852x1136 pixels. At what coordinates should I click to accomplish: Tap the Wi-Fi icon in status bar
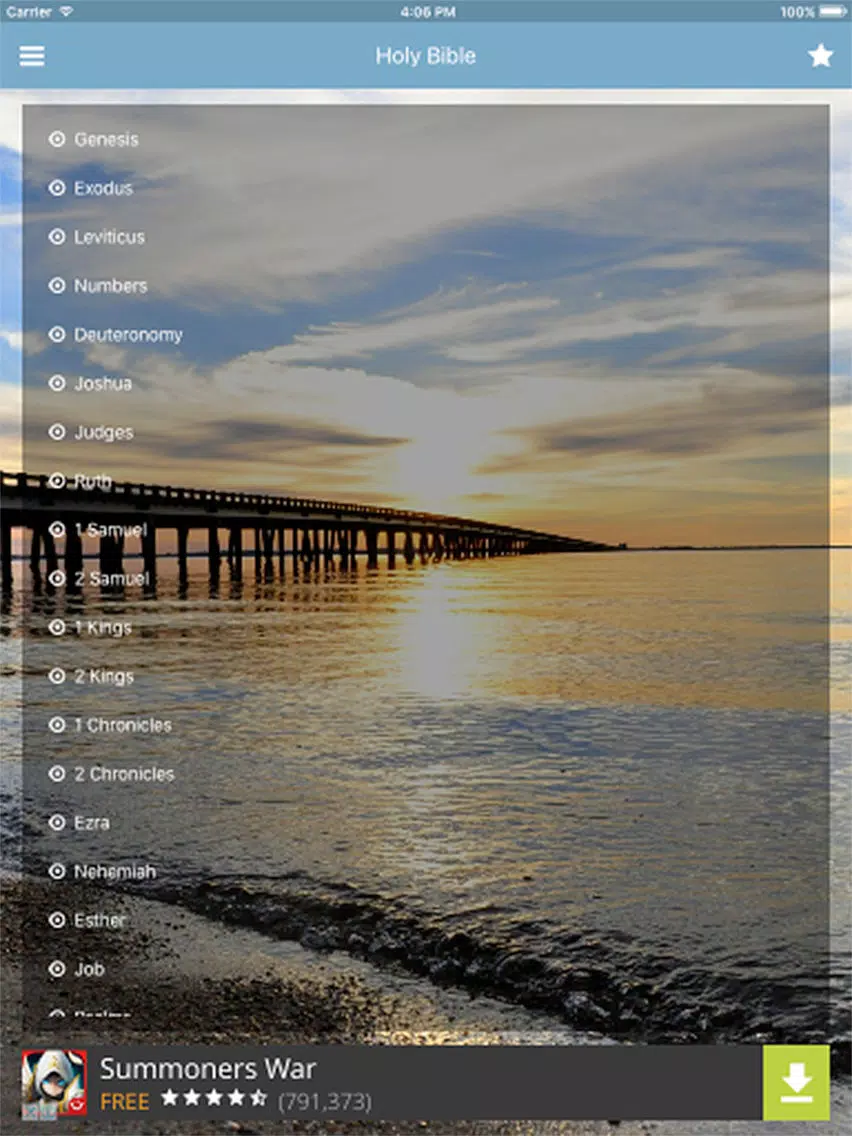point(66,11)
